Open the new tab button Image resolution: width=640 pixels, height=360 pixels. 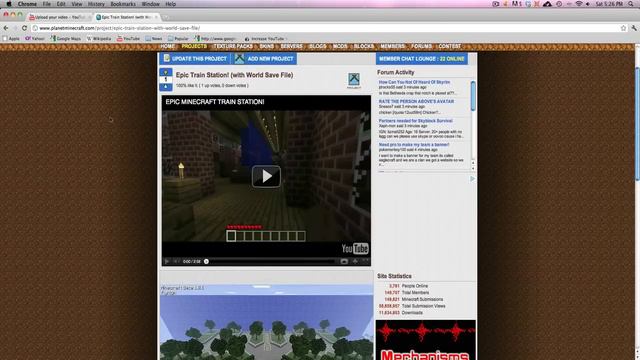coord(165,17)
